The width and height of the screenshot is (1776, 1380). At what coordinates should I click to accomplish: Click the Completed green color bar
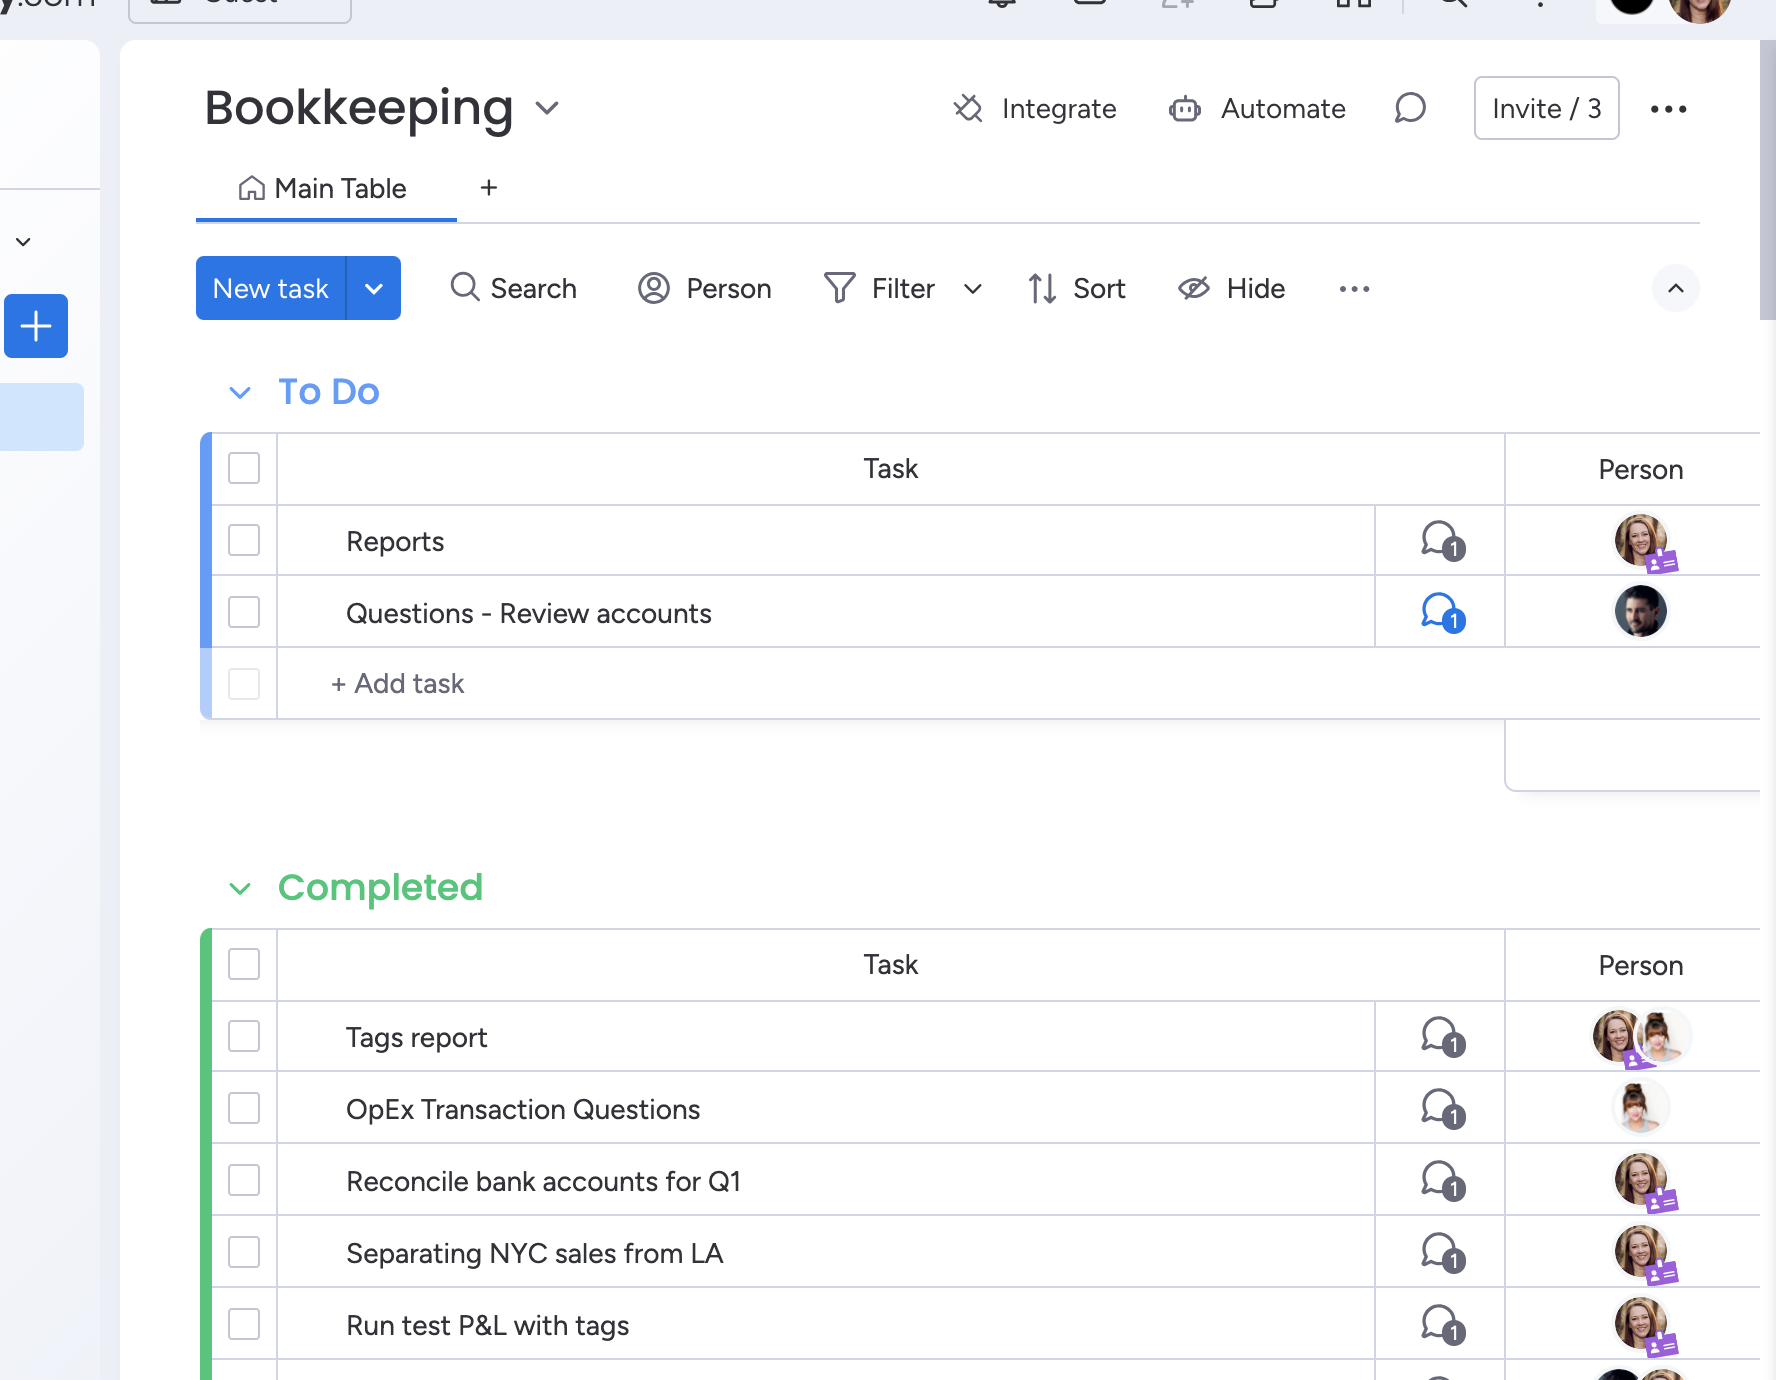(x=206, y=1154)
